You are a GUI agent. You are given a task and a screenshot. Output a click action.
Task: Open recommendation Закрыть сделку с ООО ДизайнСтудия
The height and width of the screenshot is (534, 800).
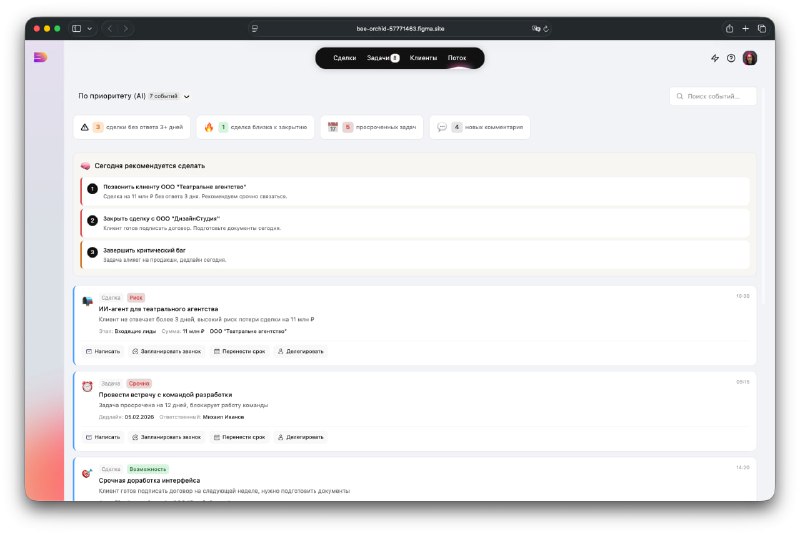[x=415, y=223]
